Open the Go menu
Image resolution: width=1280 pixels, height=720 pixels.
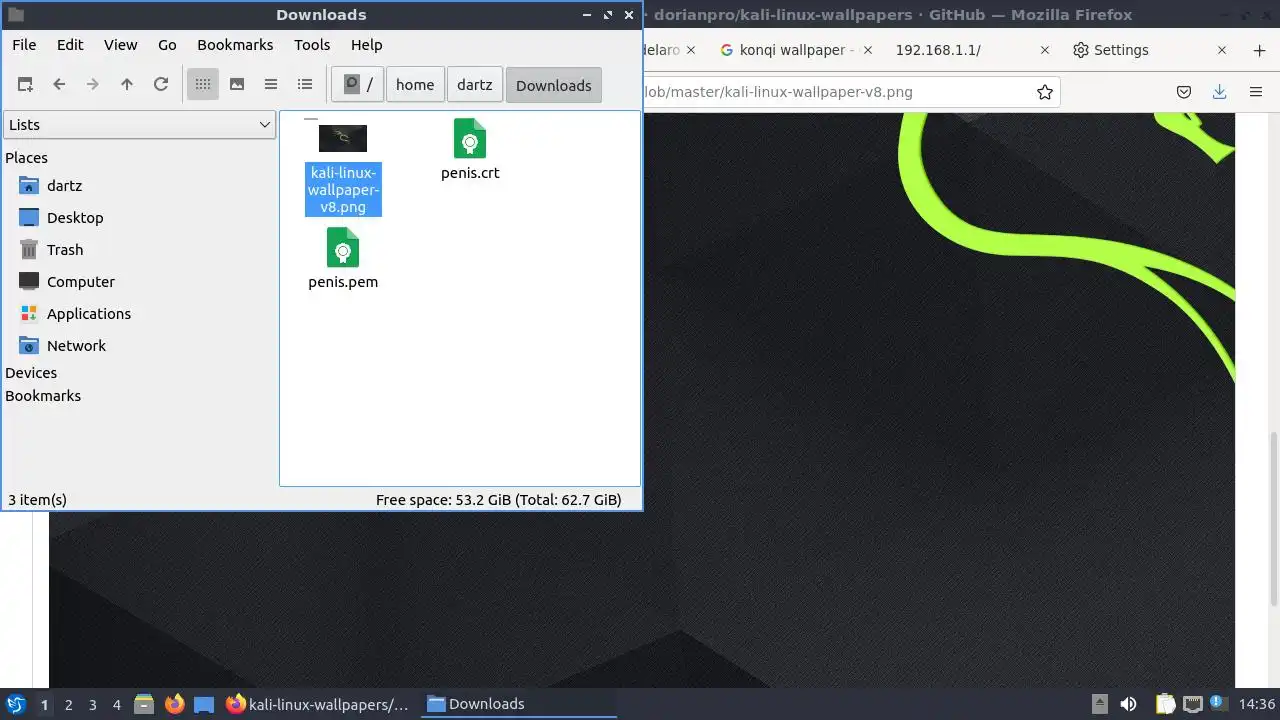167,45
